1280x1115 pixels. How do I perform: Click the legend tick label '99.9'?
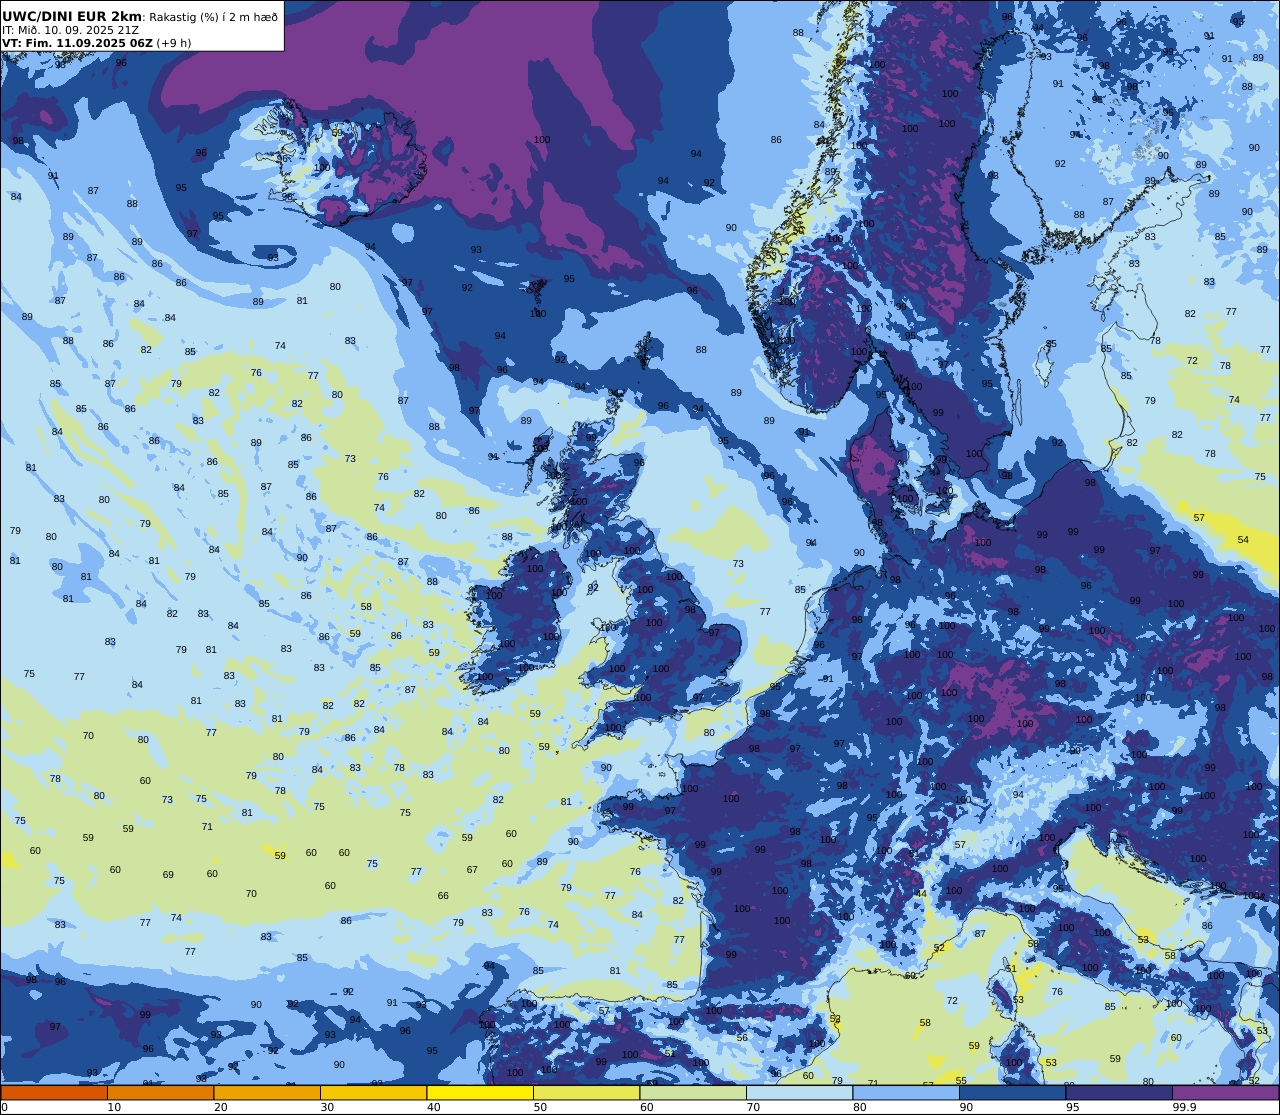(1184, 1107)
